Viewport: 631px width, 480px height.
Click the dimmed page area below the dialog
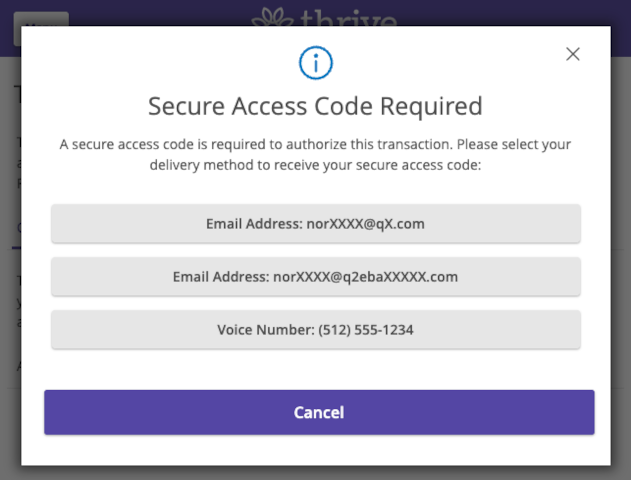pos(316,473)
